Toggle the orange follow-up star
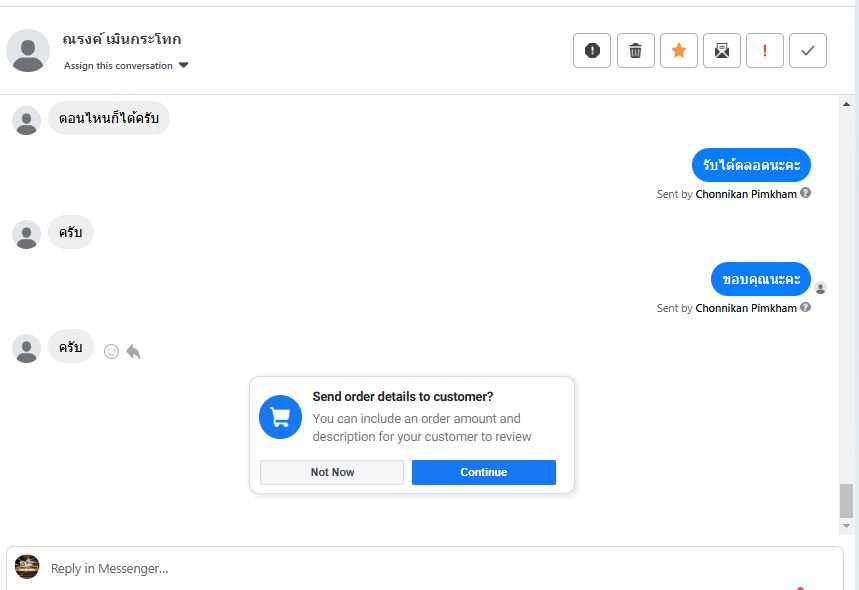The image size is (859, 590). tap(679, 51)
